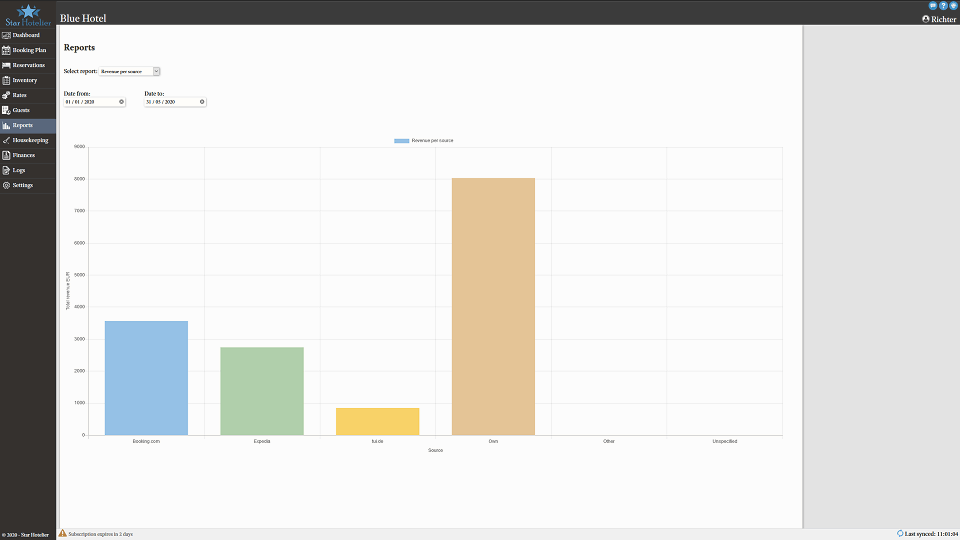Viewport: 960px width, 540px height.
Task: Open the Richter user profile
Action: (x=938, y=19)
